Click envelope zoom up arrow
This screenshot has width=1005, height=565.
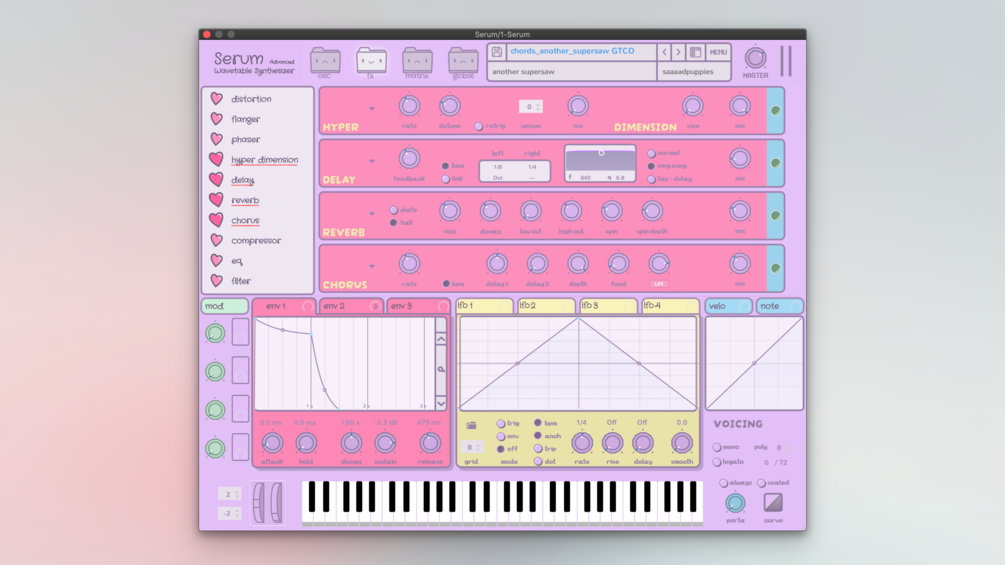(441, 339)
